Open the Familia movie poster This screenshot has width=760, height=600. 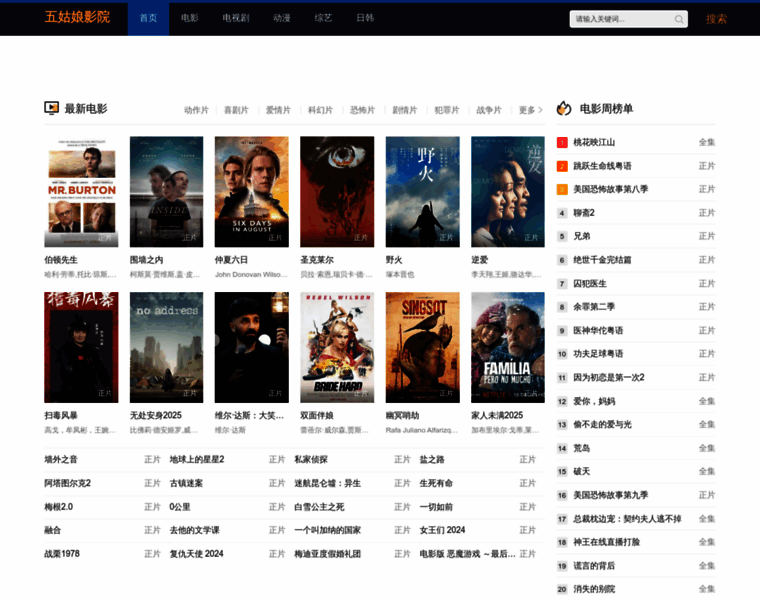(x=508, y=347)
